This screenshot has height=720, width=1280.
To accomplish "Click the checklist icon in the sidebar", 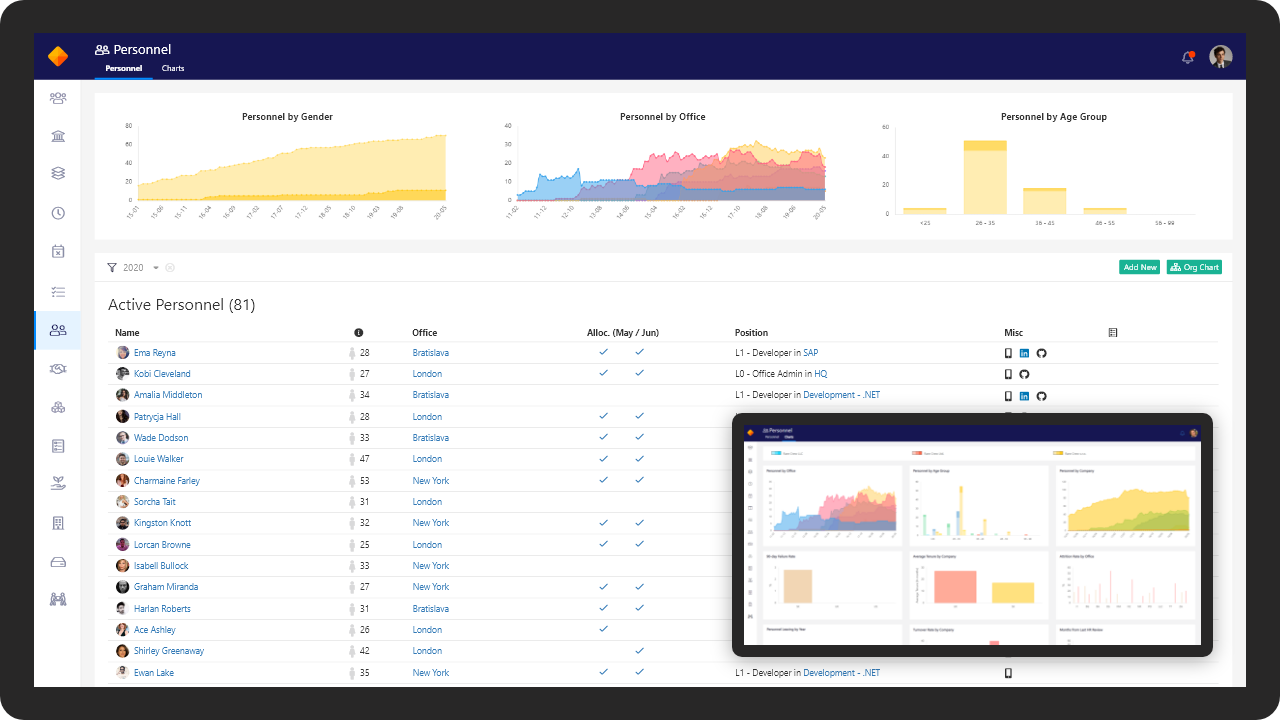I will [x=58, y=292].
